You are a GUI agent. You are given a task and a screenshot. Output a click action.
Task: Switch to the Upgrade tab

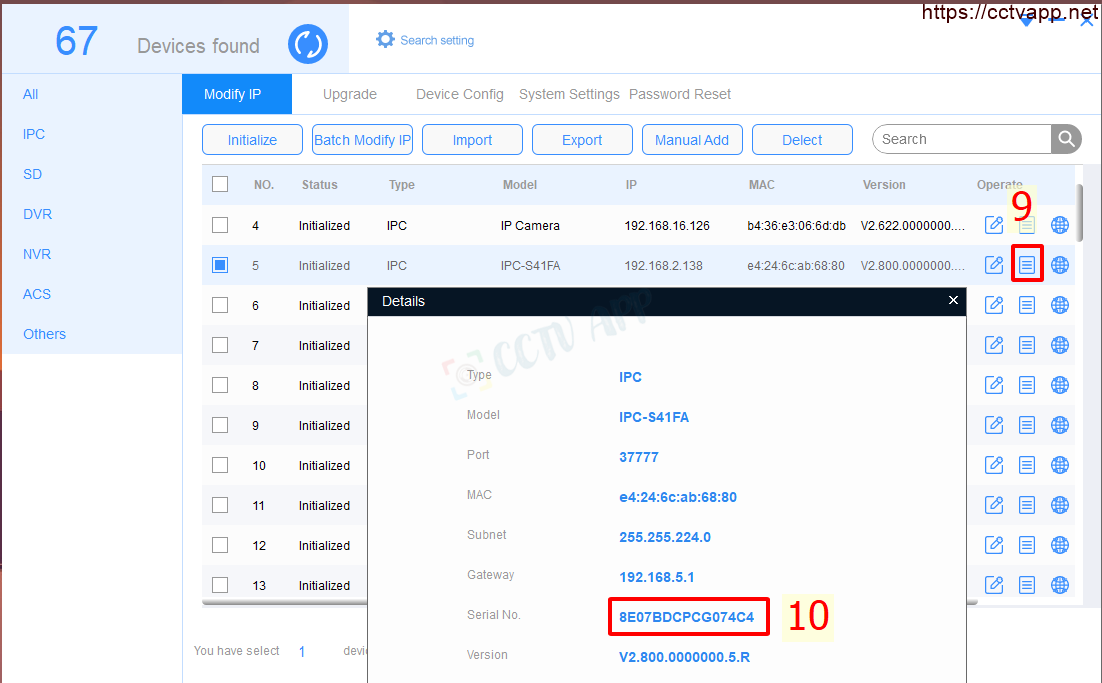click(349, 94)
